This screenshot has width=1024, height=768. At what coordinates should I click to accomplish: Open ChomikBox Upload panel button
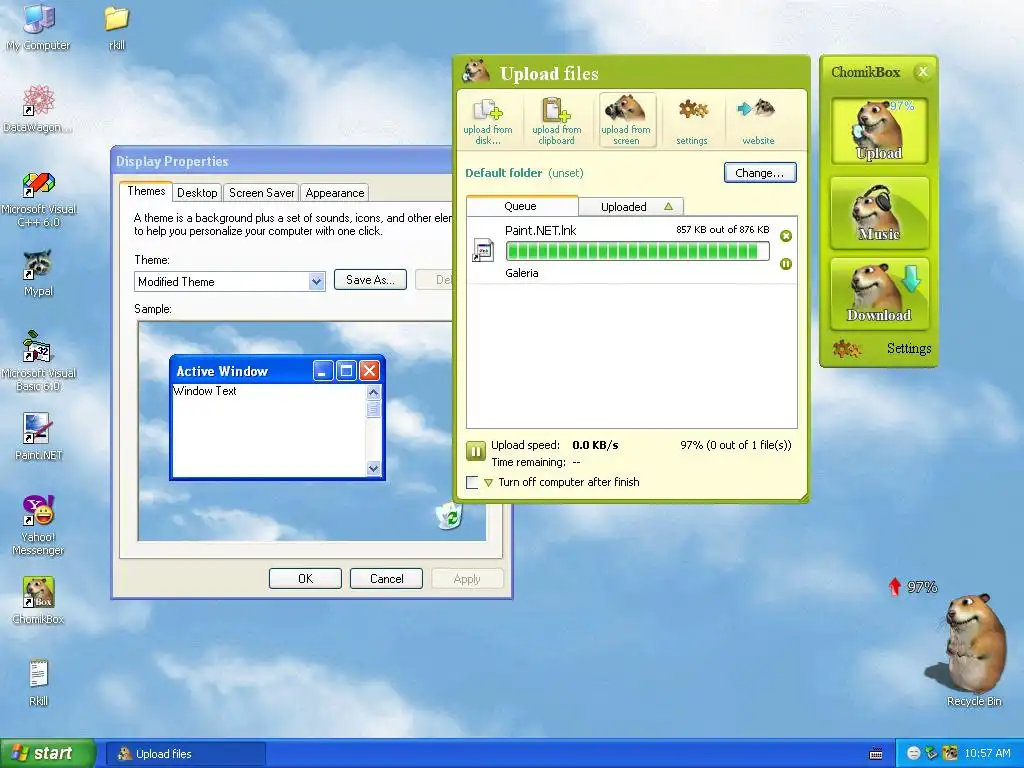pos(879,131)
